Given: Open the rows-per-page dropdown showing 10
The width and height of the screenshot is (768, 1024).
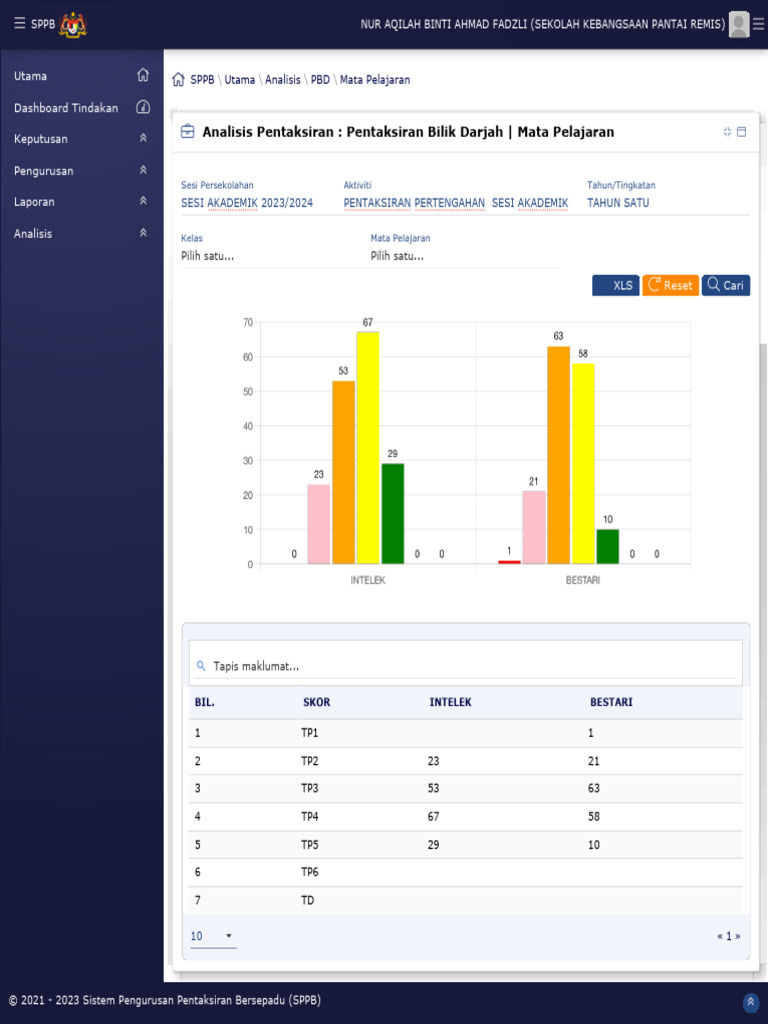Looking at the screenshot, I should (x=212, y=937).
